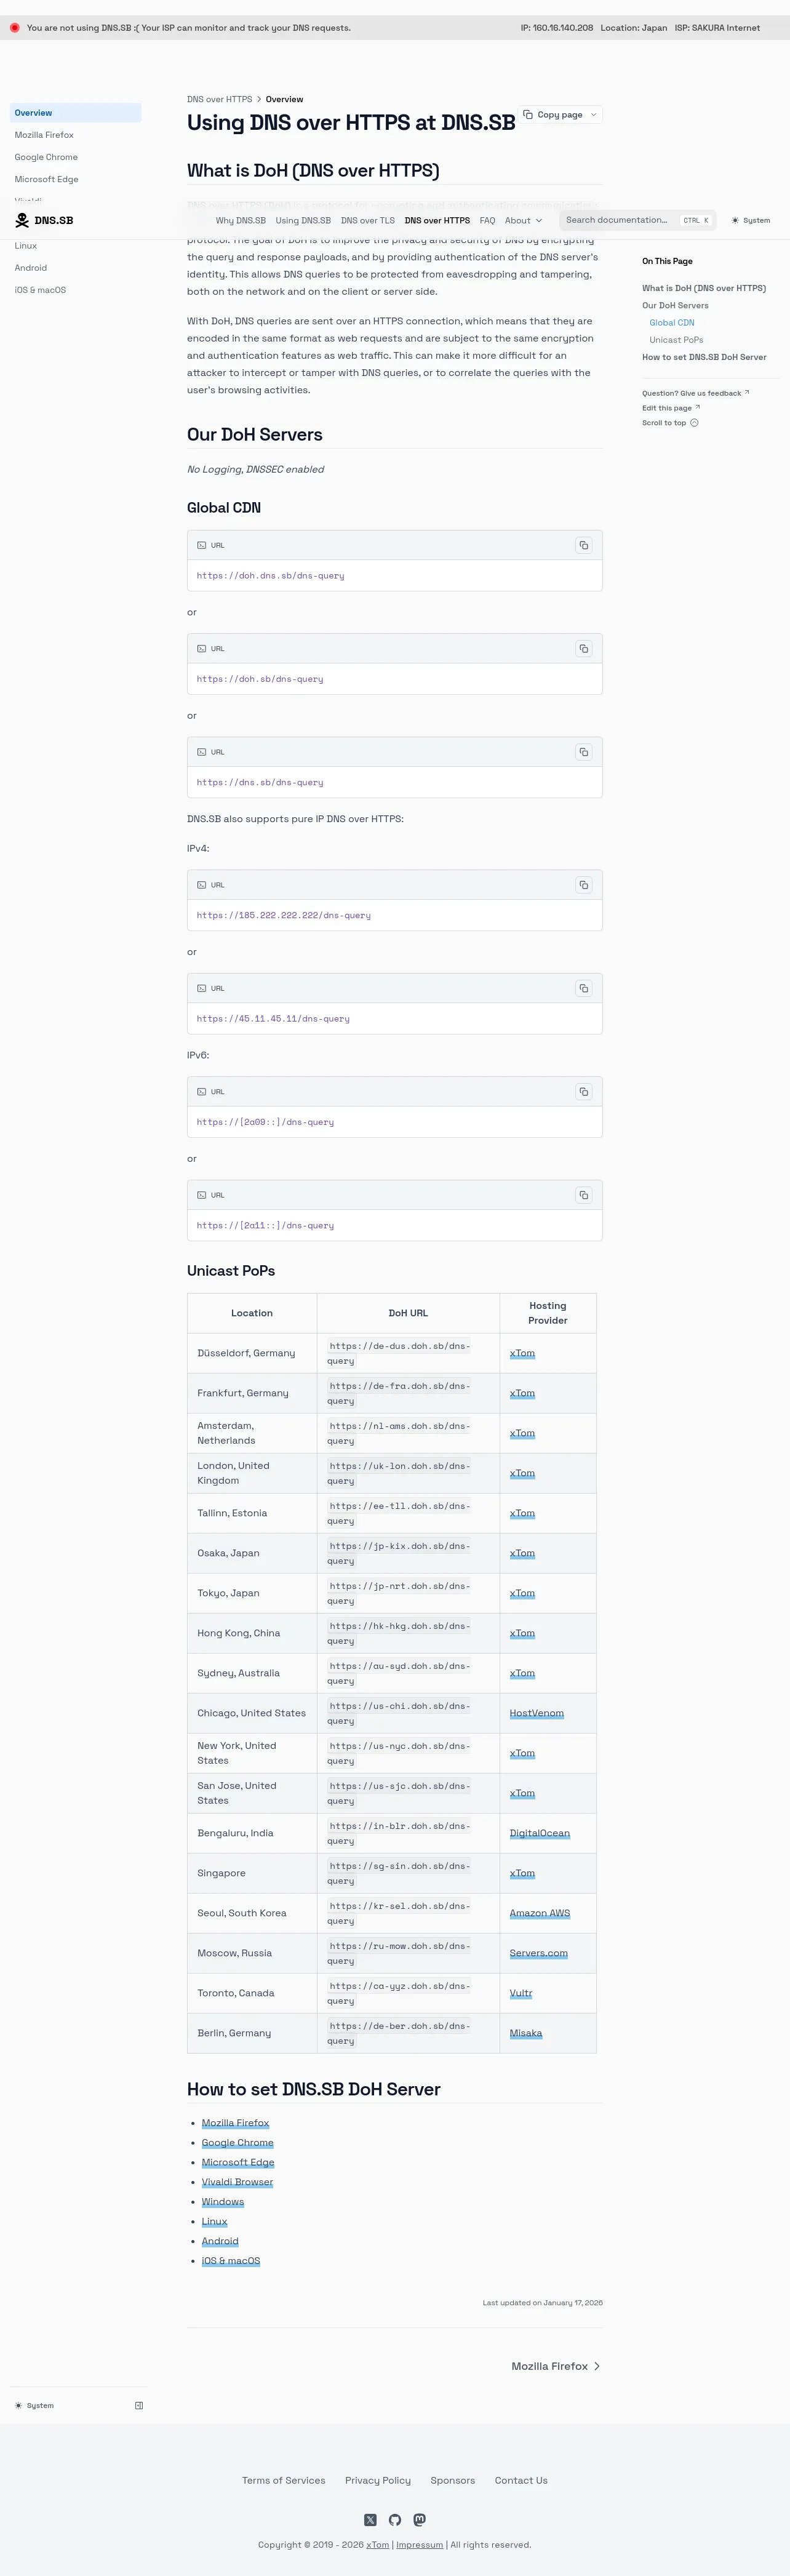
Task: Jump to Global CDN in On This Page
Action: tap(672, 323)
